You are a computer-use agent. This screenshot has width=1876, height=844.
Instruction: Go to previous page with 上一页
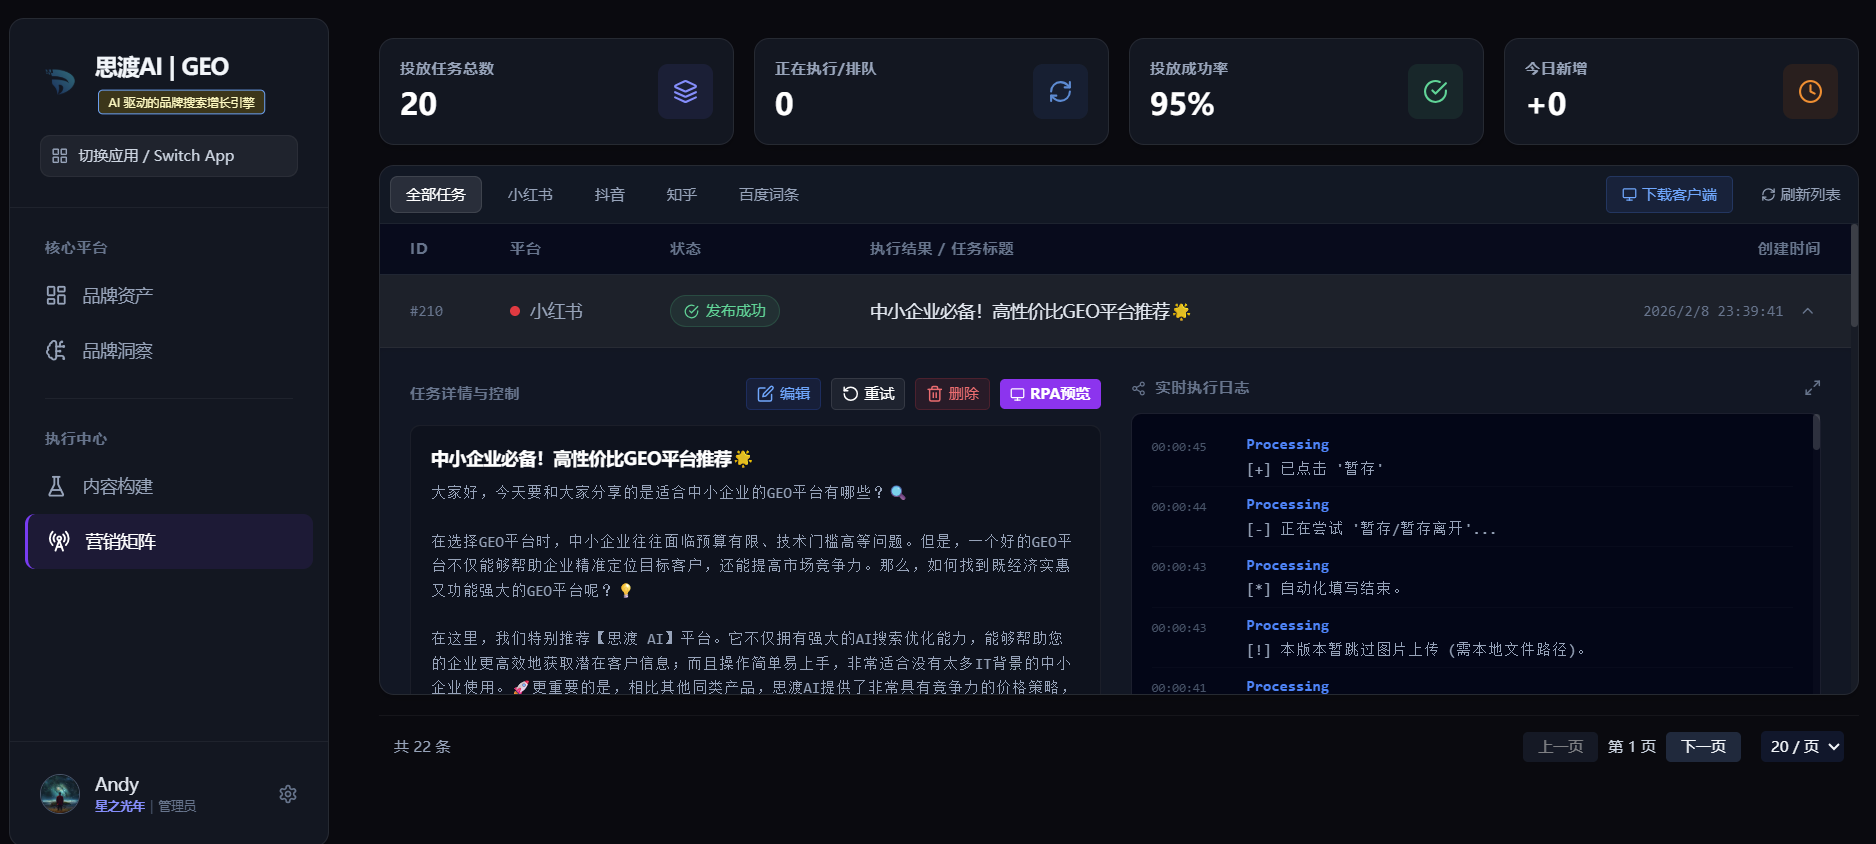1560,747
